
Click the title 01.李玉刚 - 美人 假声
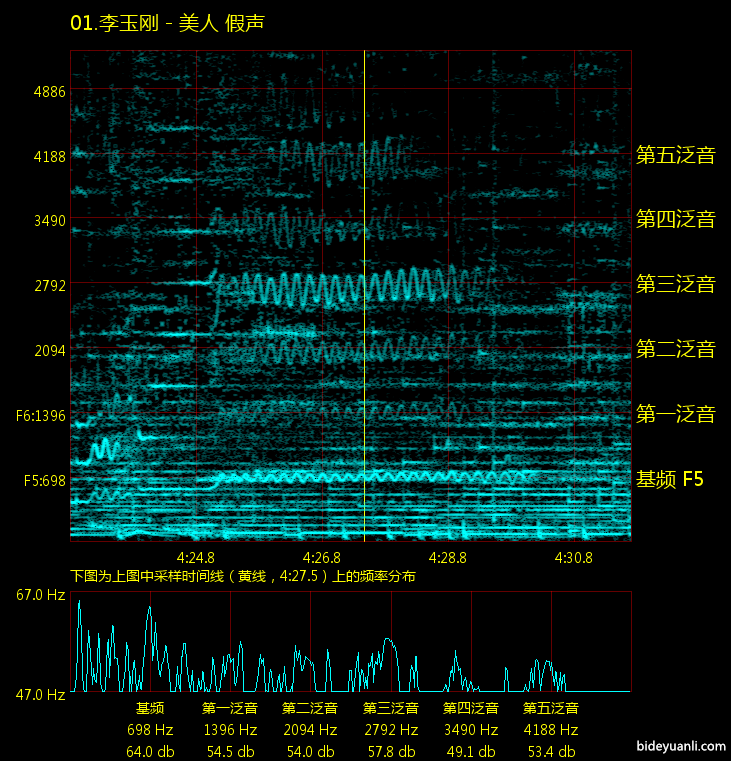167,23
